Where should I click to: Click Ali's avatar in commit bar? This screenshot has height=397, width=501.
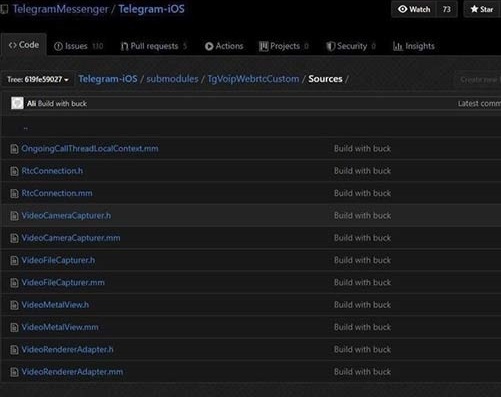(x=17, y=103)
